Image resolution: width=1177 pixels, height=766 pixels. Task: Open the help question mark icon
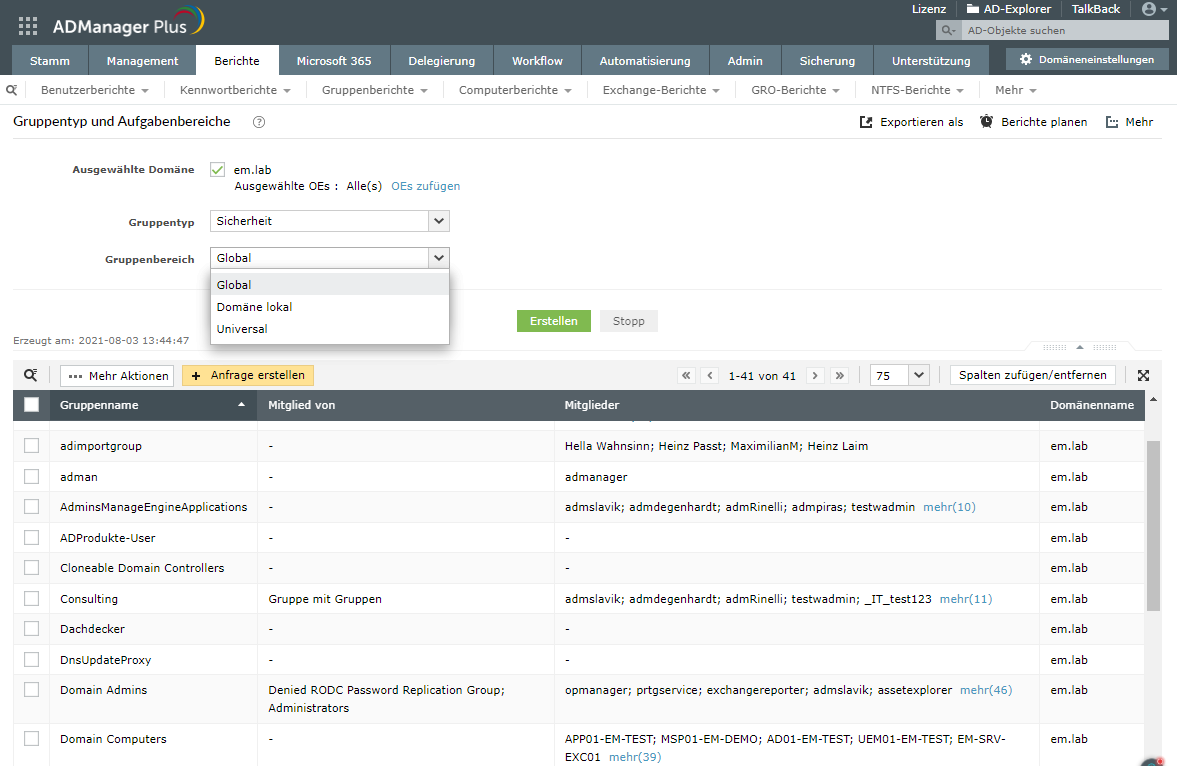[x=259, y=122]
